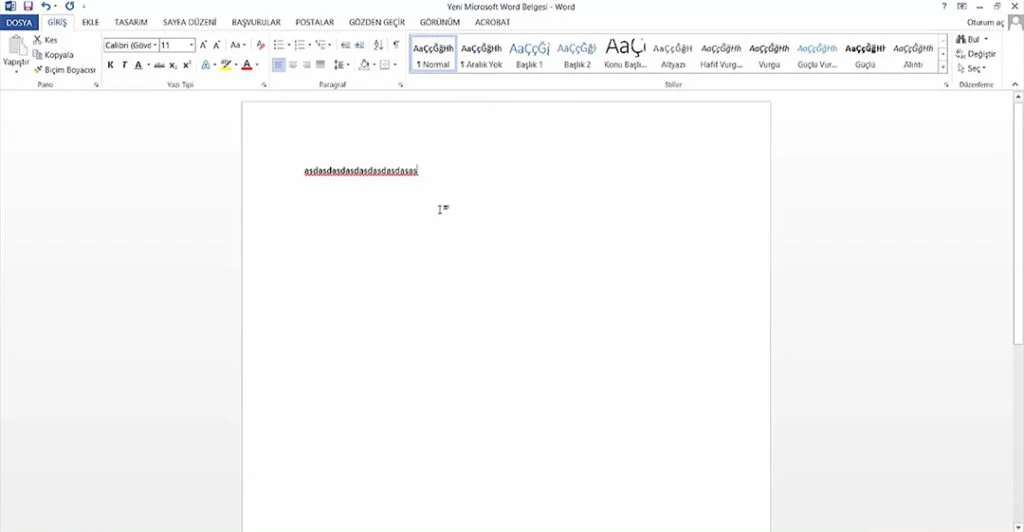Expand the styles gallery more arrow
The image size is (1024, 532).
[943, 67]
